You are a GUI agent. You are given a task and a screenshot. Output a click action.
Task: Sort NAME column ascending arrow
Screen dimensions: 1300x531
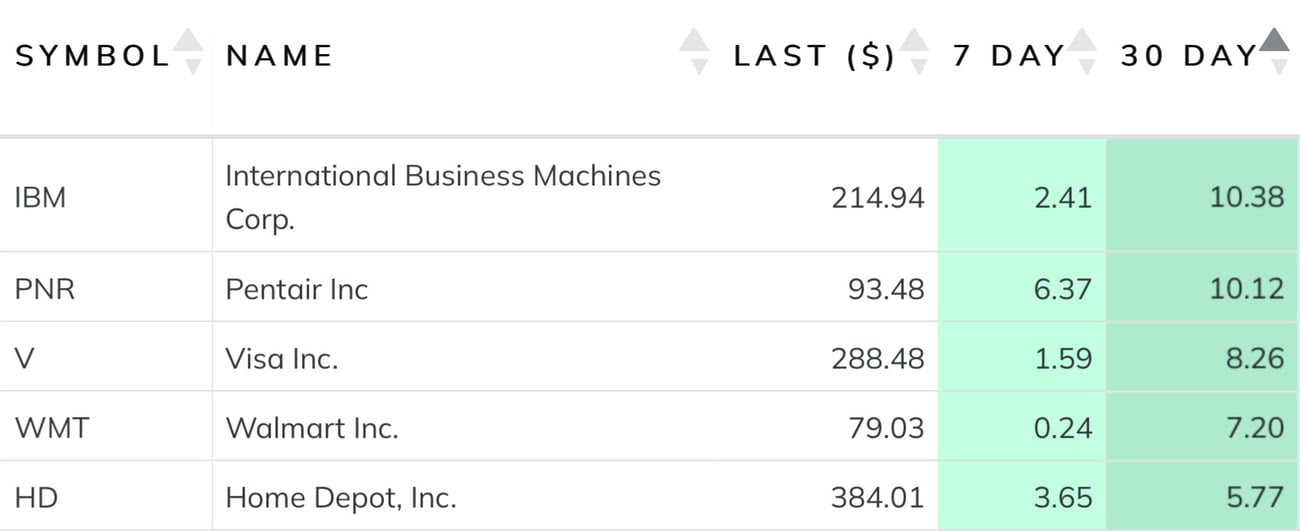[x=694, y=39]
